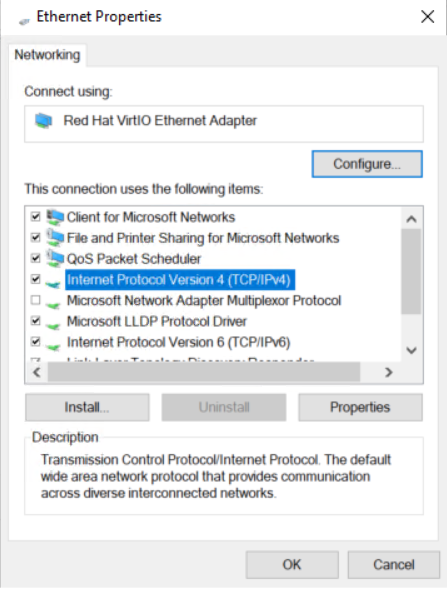
Task: Click the horizontal scroll right arrow
Action: point(388,372)
